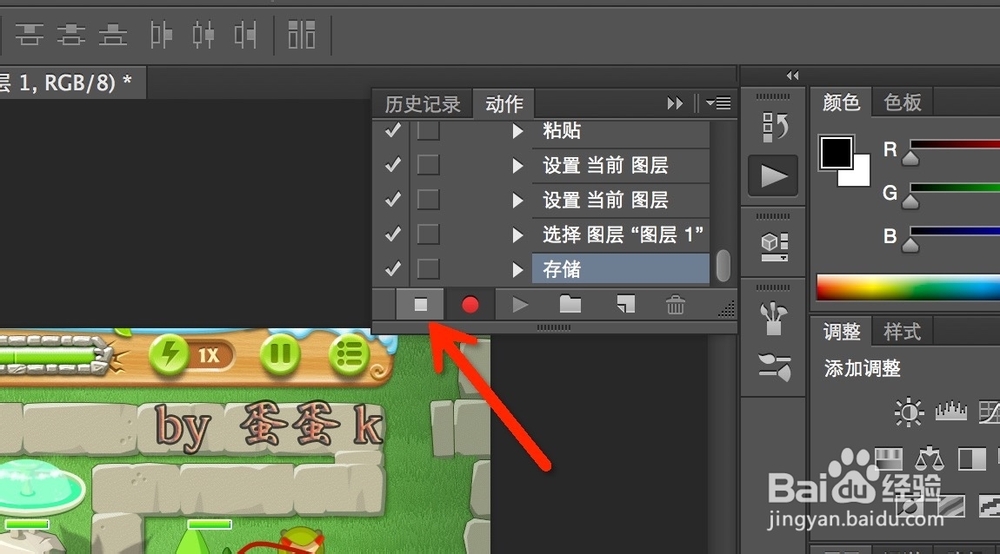The height and width of the screenshot is (554, 1000).
Task: Align horizontal centers icon in options bar
Action: coord(203,34)
